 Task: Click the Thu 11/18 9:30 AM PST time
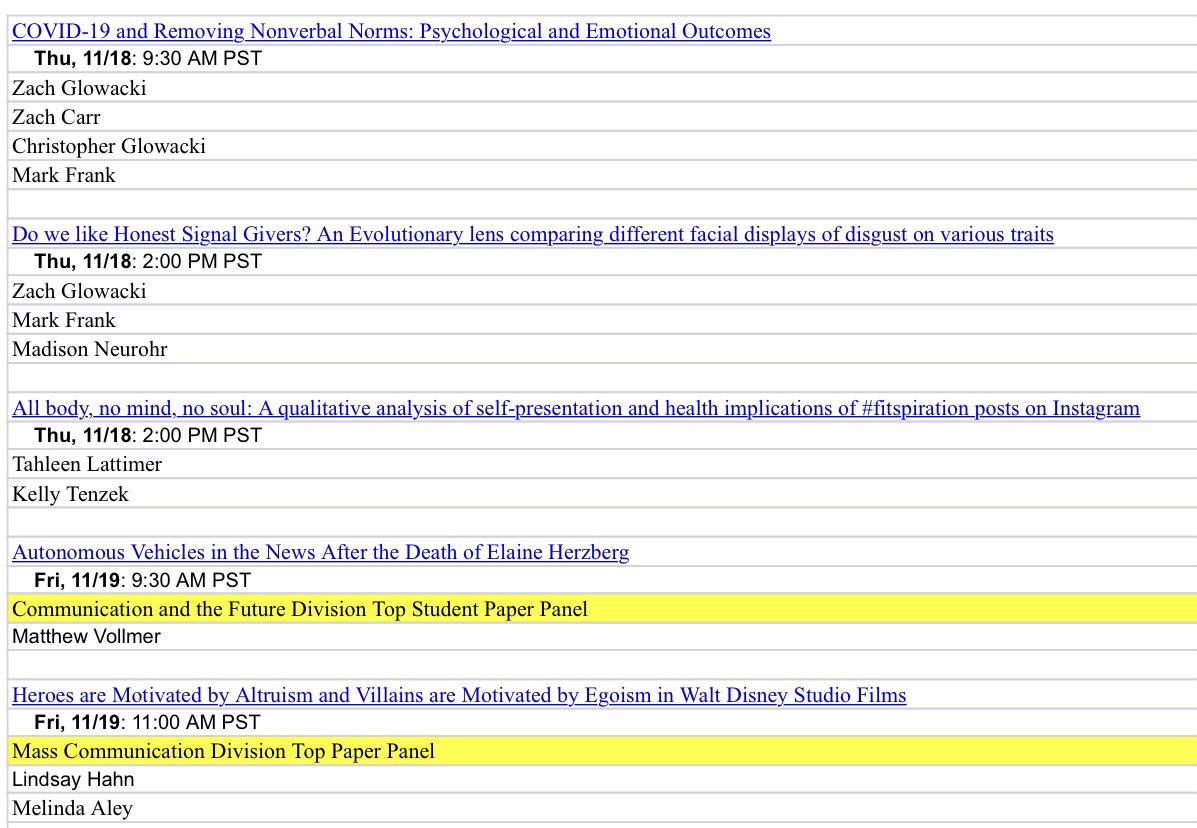pyautogui.click(x=148, y=59)
